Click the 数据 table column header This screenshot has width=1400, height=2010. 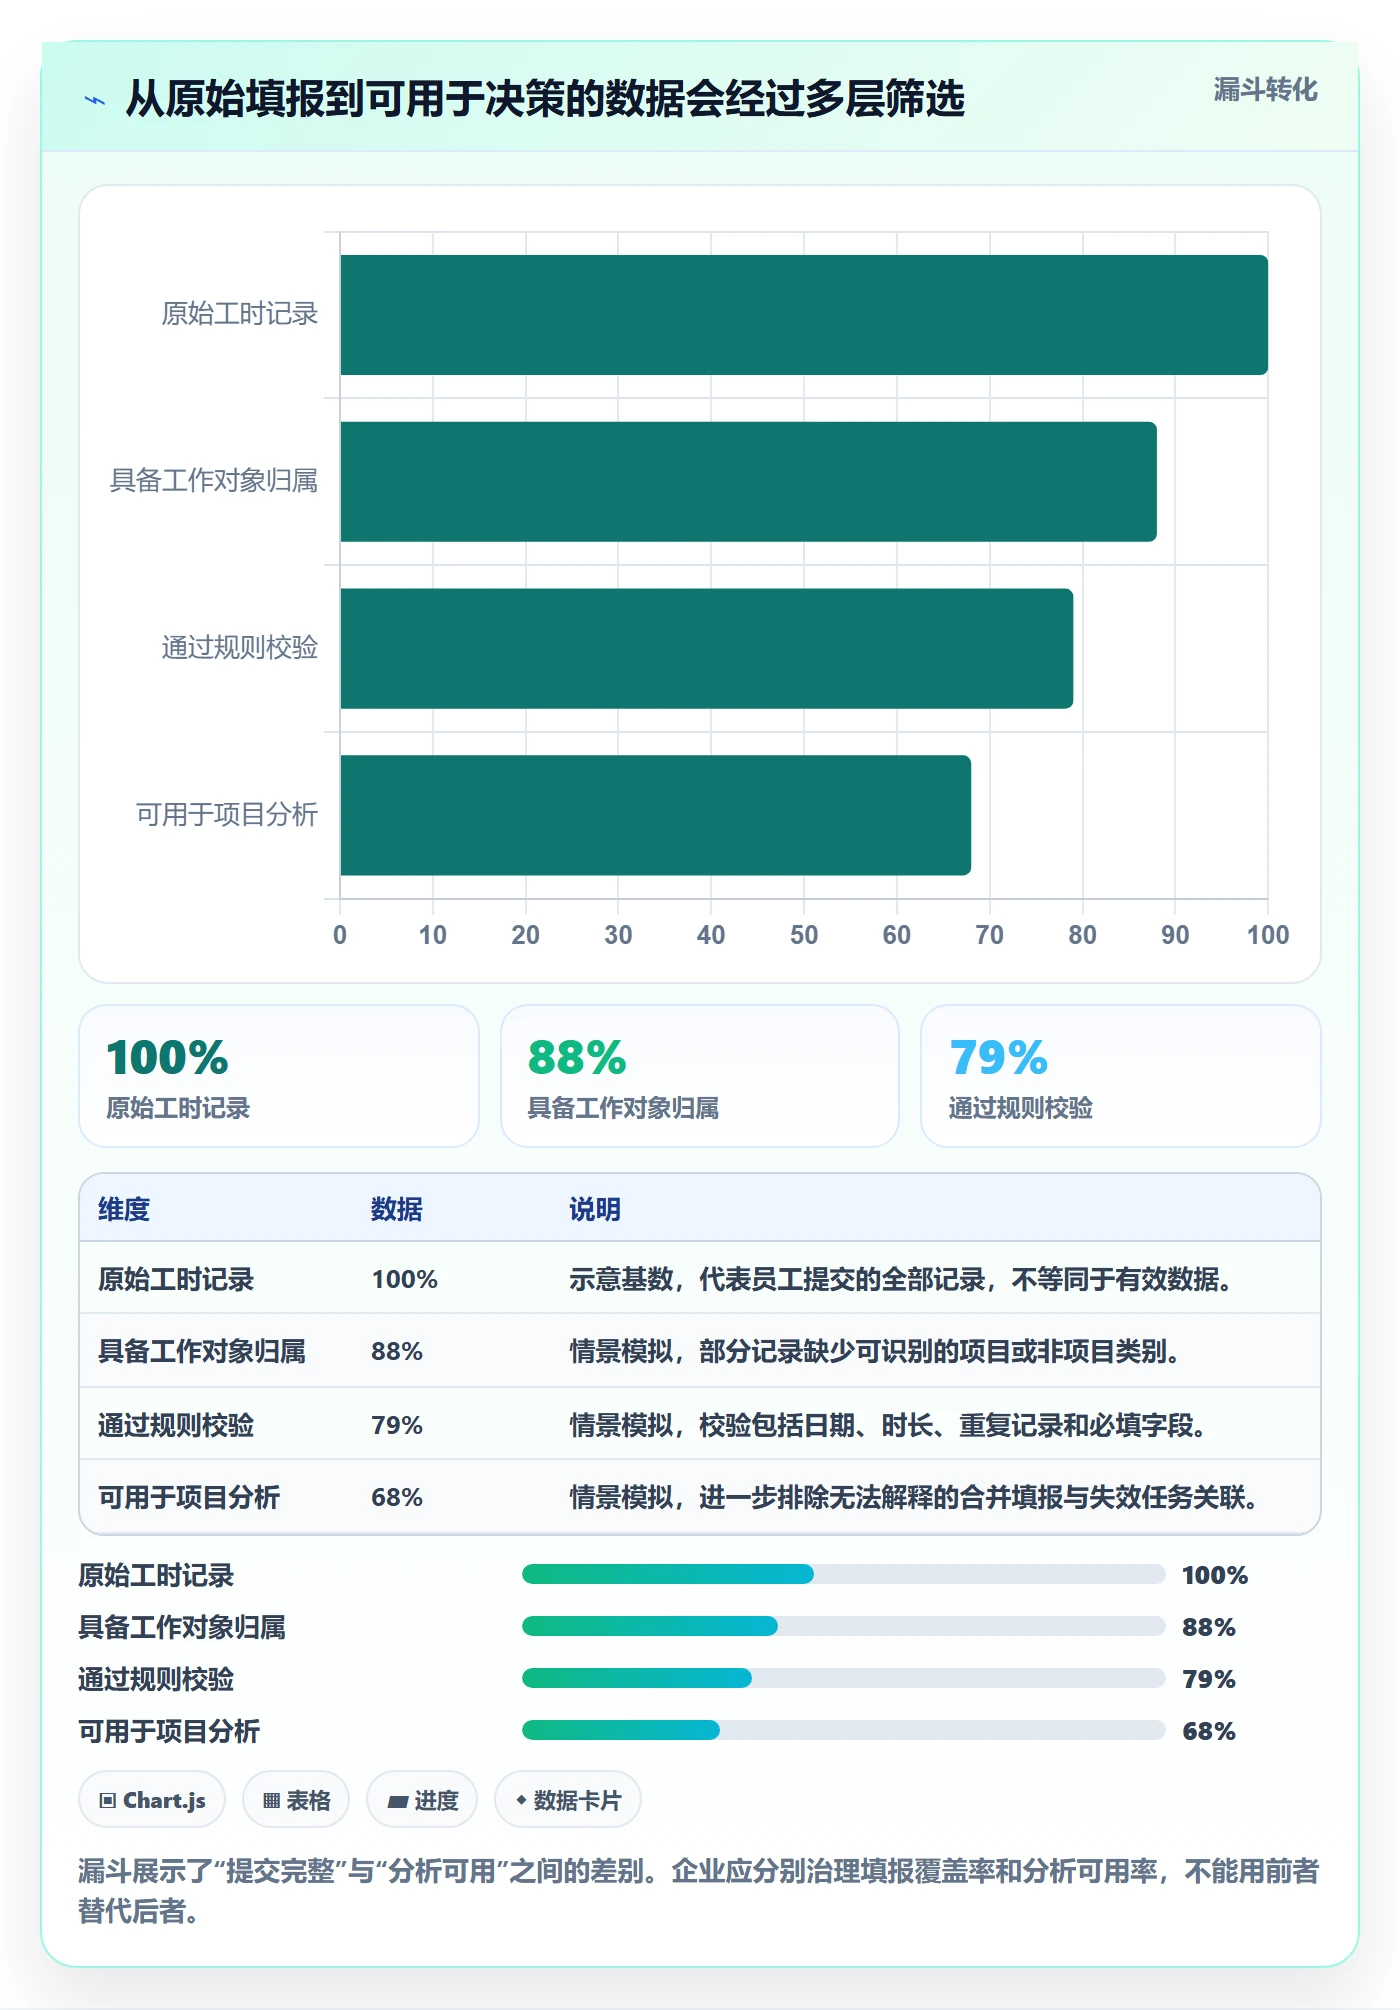click(397, 1209)
